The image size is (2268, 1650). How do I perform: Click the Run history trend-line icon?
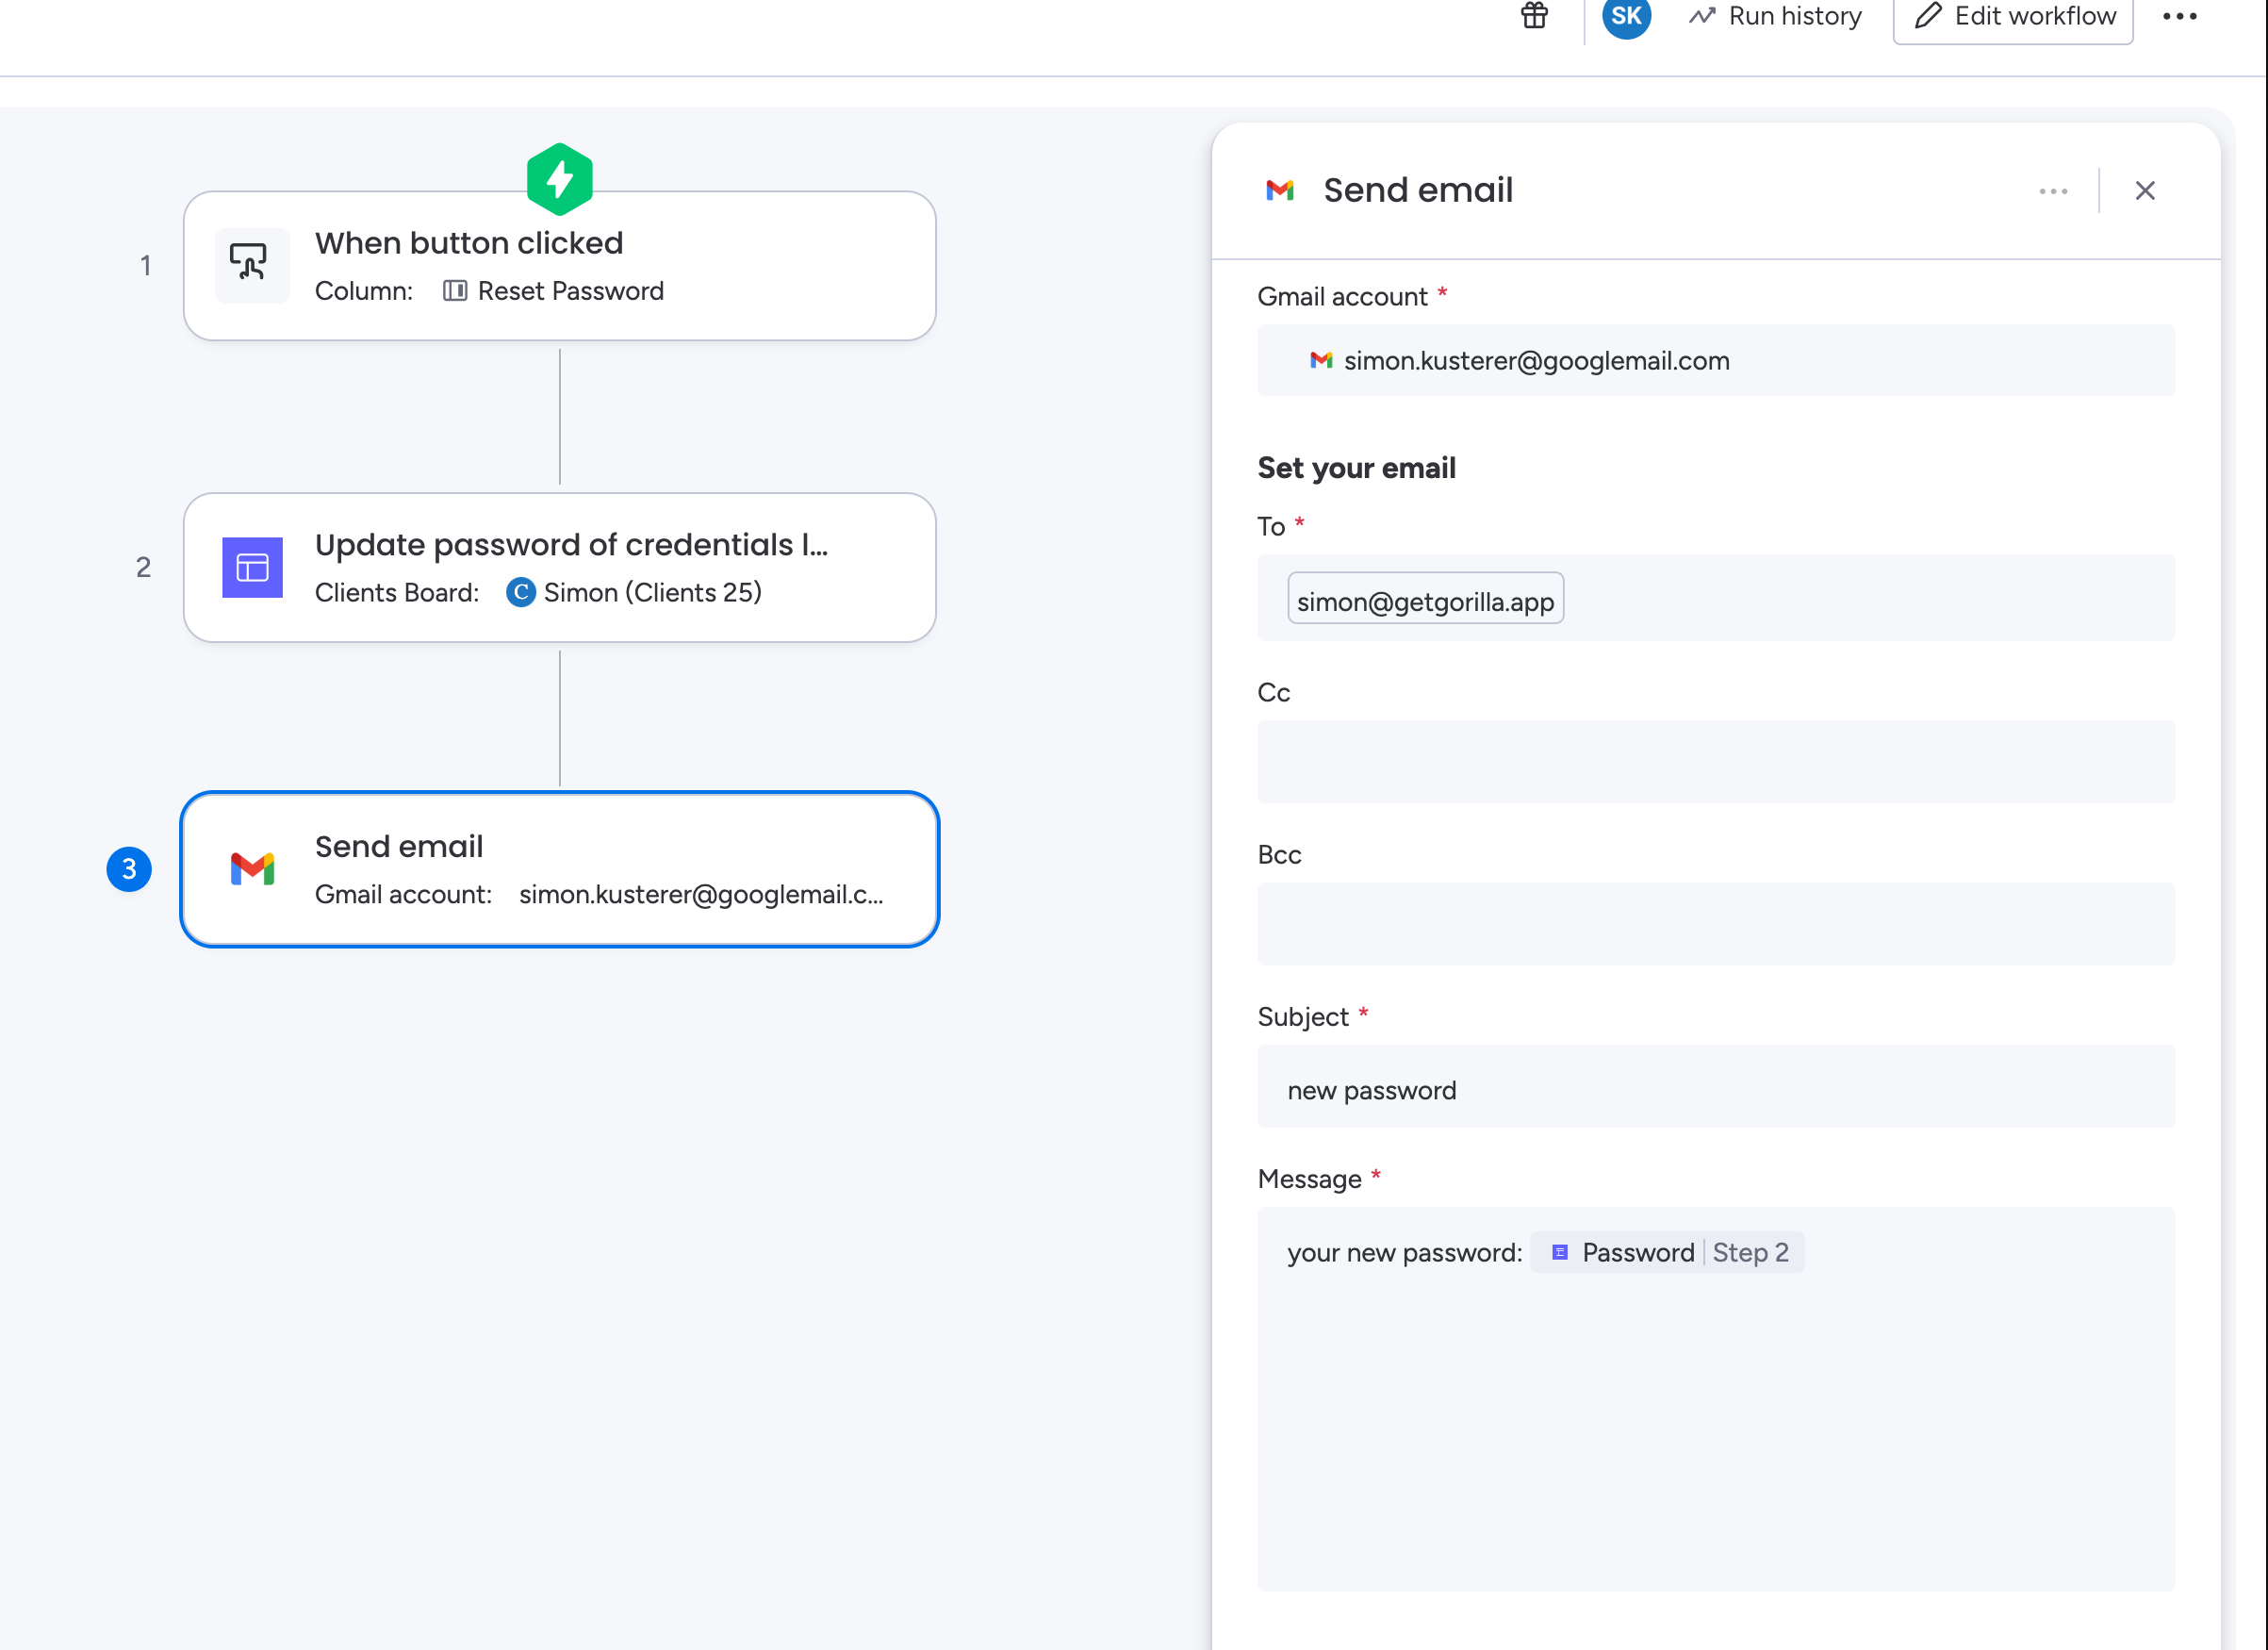(1703, 16)
